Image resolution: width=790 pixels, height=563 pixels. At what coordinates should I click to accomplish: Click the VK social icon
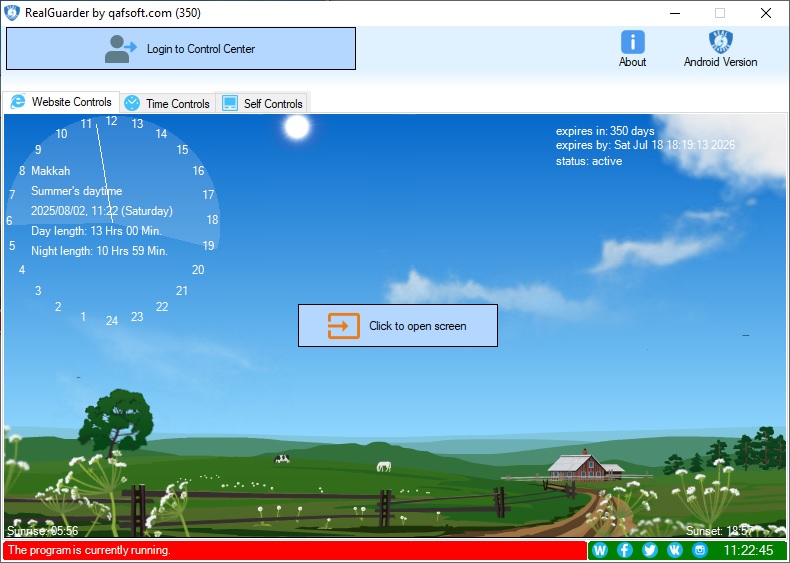(x=675, y=550)
